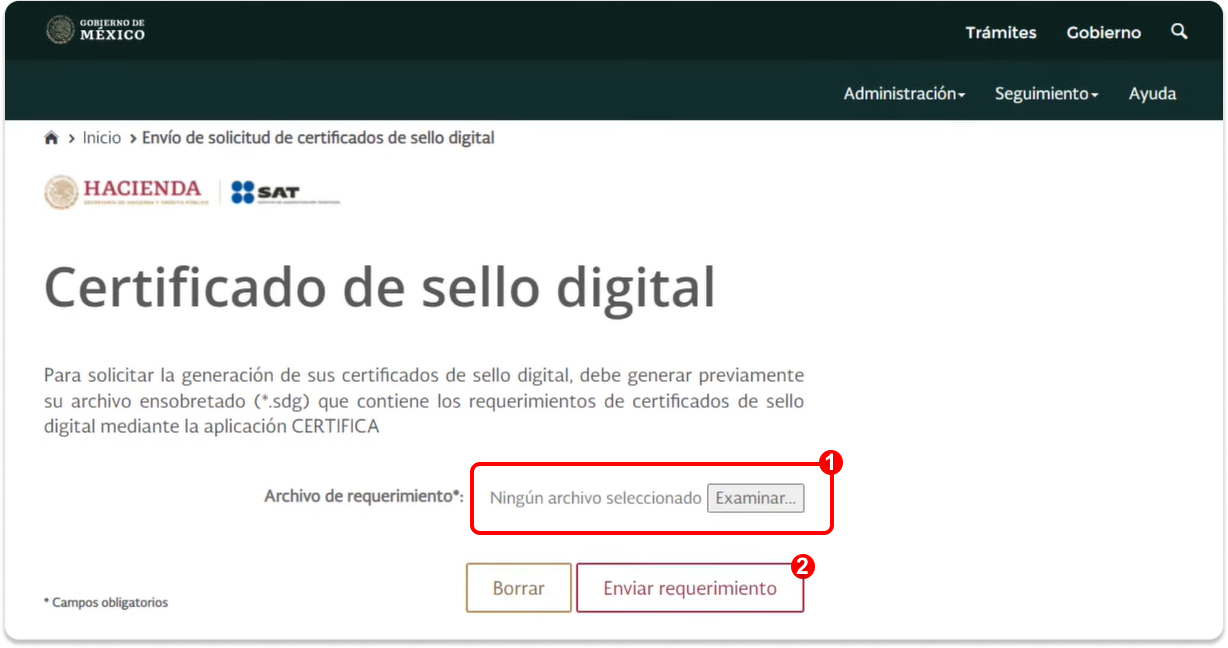Click the 'Ningún archivo seleccionado' file field
The width and height of the screenshot is (1228, 648).
[x=596, y=498]
